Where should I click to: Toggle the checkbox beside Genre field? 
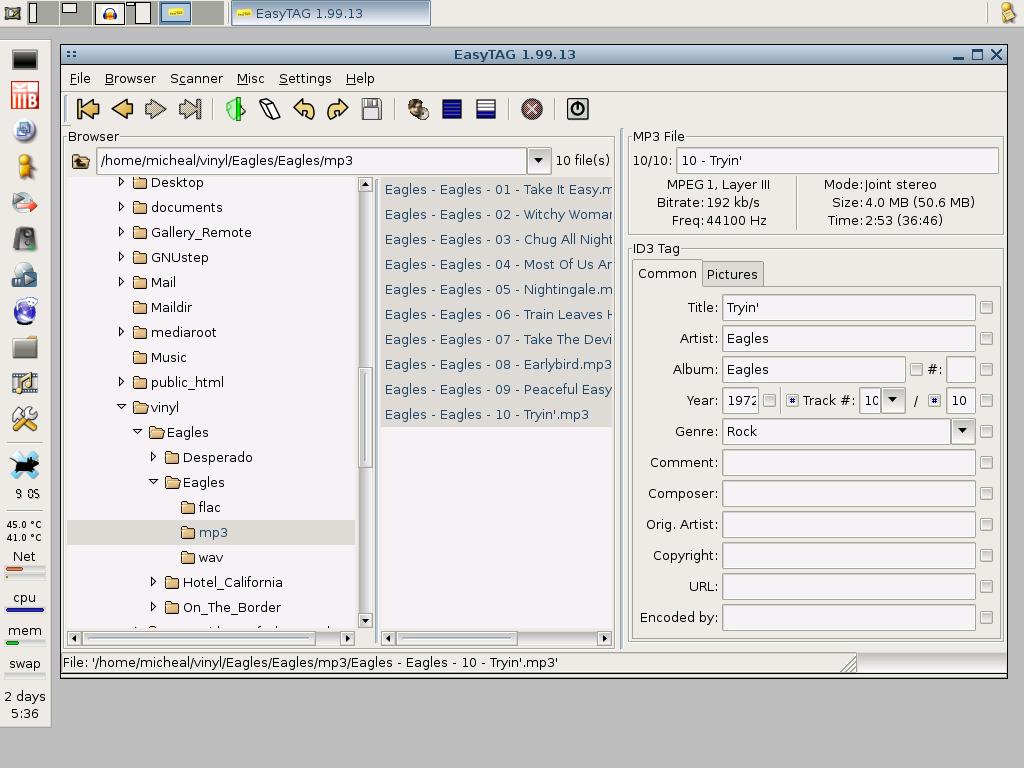pos(986,432)
